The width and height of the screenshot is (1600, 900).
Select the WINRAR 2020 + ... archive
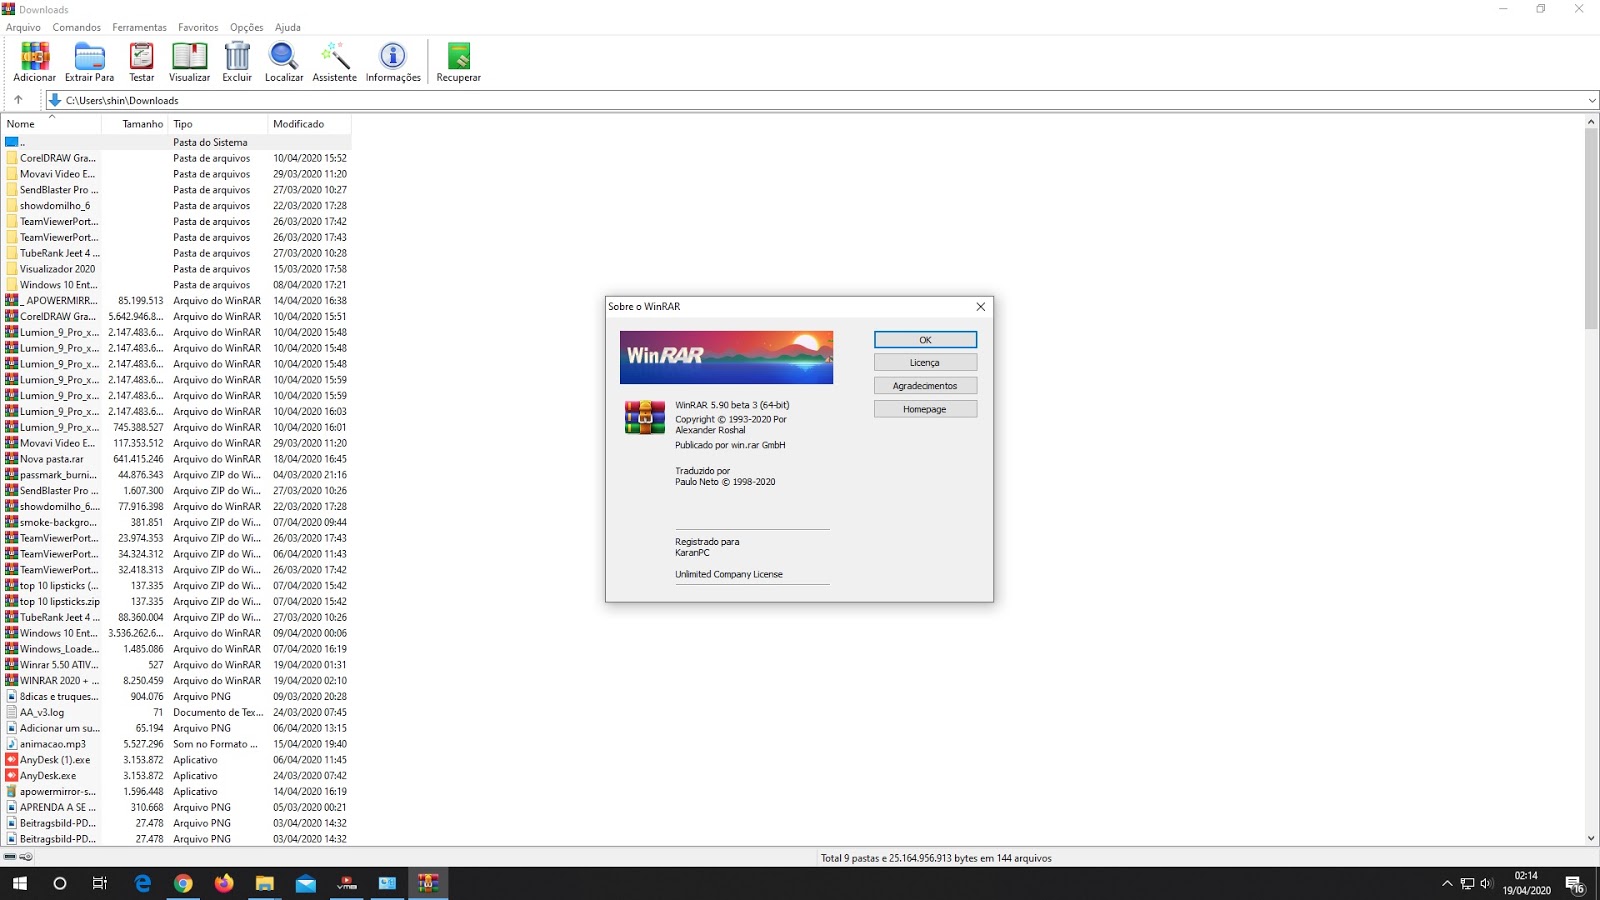pos(176,681)
